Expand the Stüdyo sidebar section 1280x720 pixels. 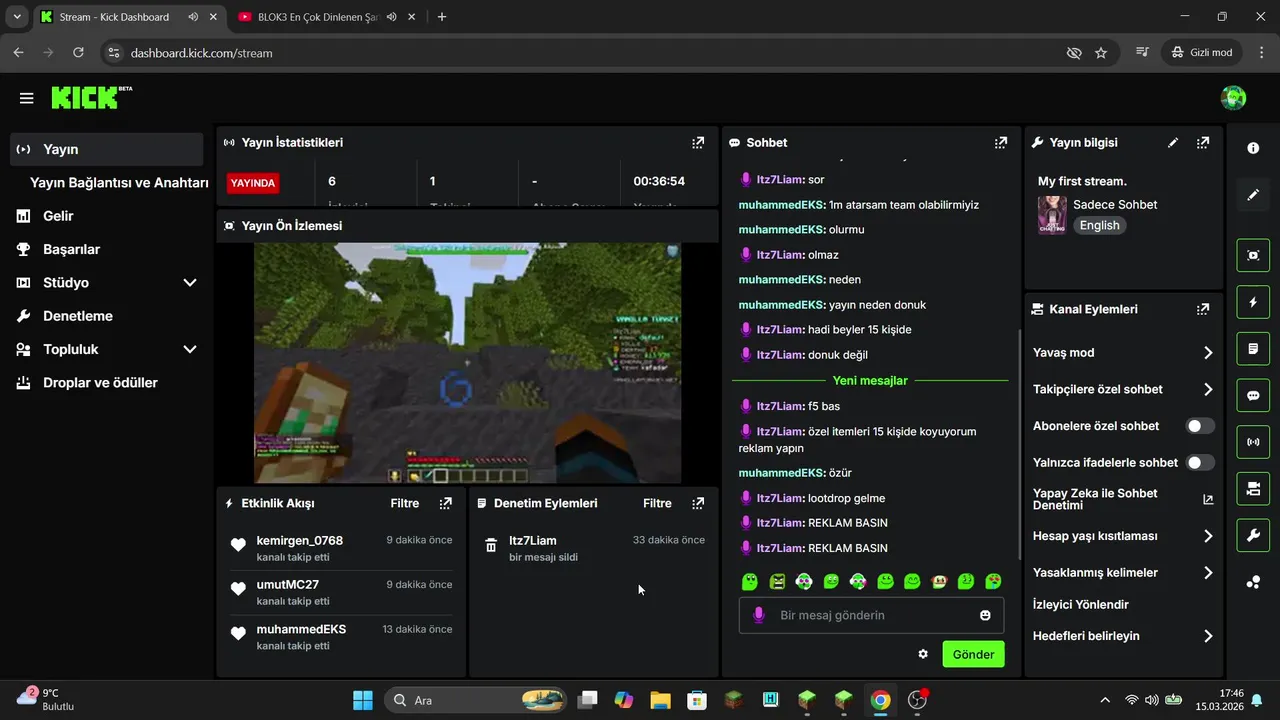tap(190, 283)
